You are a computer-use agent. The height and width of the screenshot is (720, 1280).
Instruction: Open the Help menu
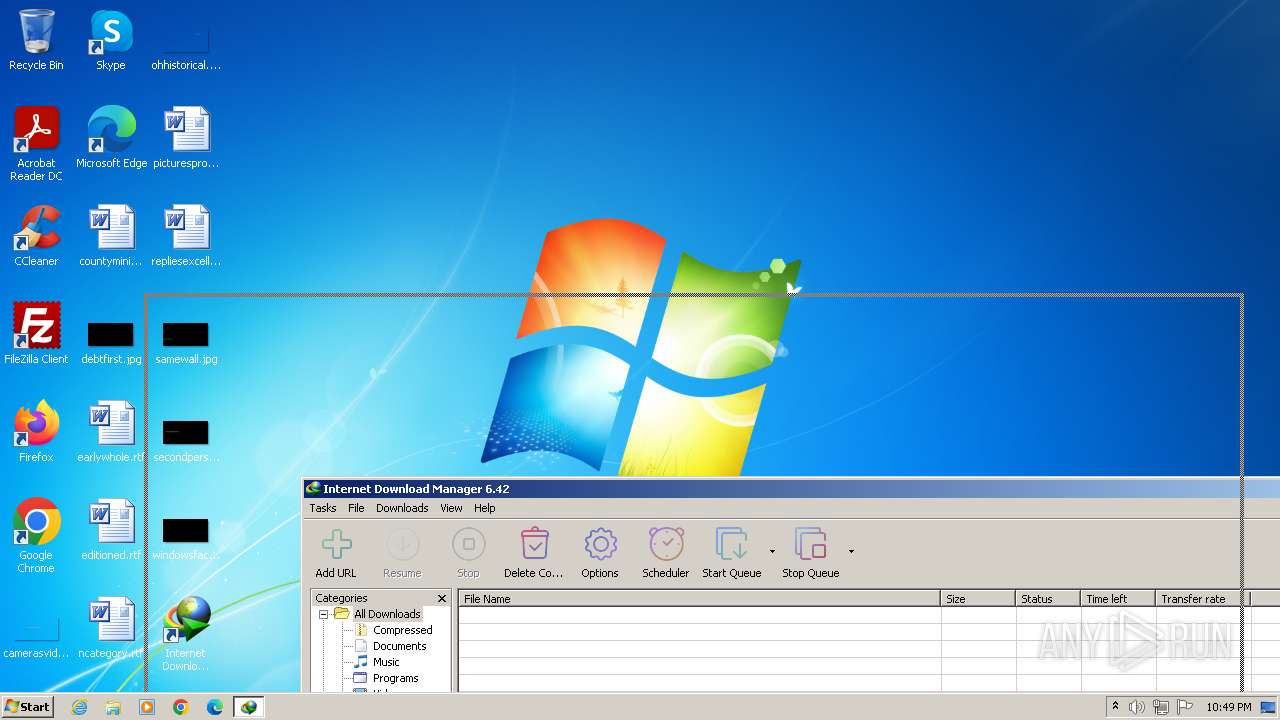(x=485, y=508)
